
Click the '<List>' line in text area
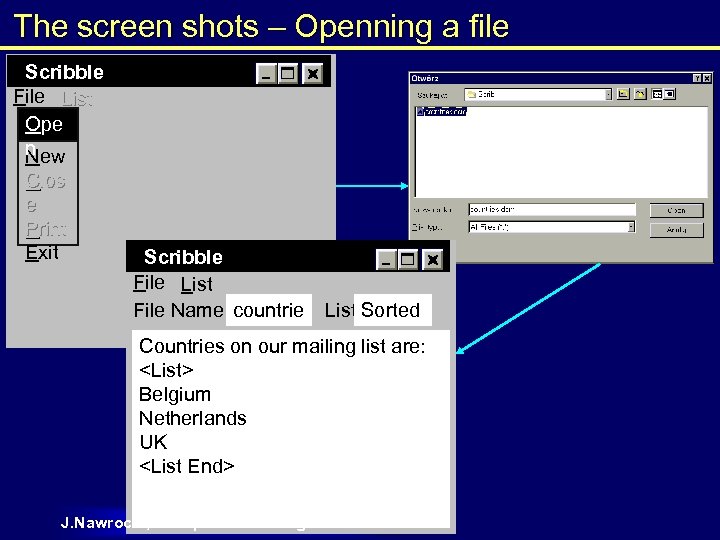pos(166,370)
